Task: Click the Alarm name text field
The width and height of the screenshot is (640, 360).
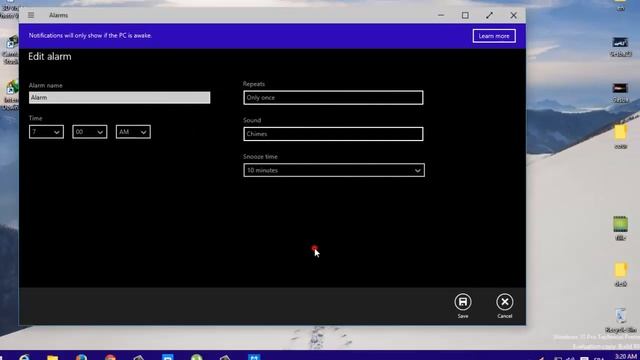Action: click(120, 98)
